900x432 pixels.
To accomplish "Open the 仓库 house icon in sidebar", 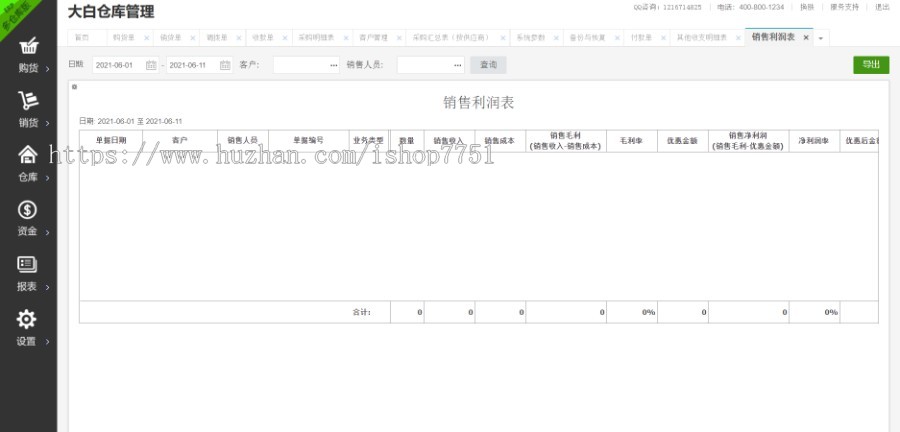I will click(28, 155).
